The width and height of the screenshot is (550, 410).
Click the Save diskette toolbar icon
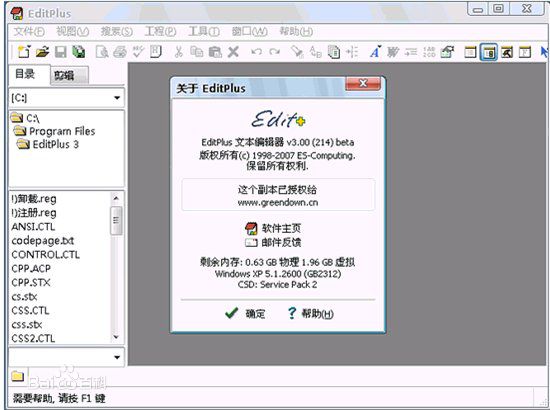61,52
